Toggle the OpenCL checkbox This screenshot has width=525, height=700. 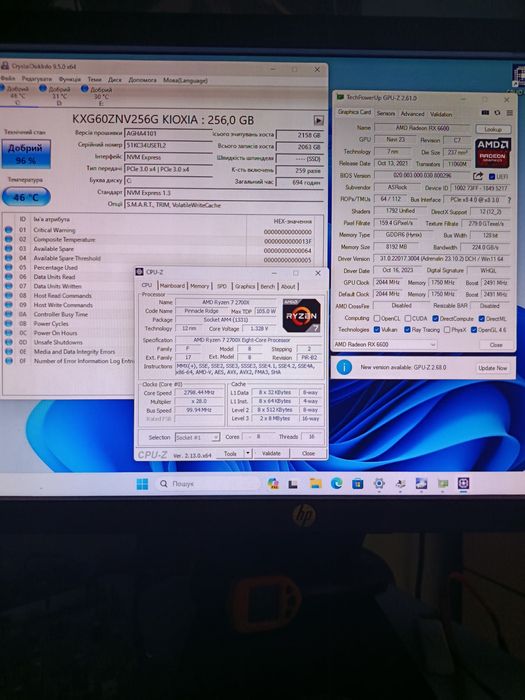tap(377, 318)
